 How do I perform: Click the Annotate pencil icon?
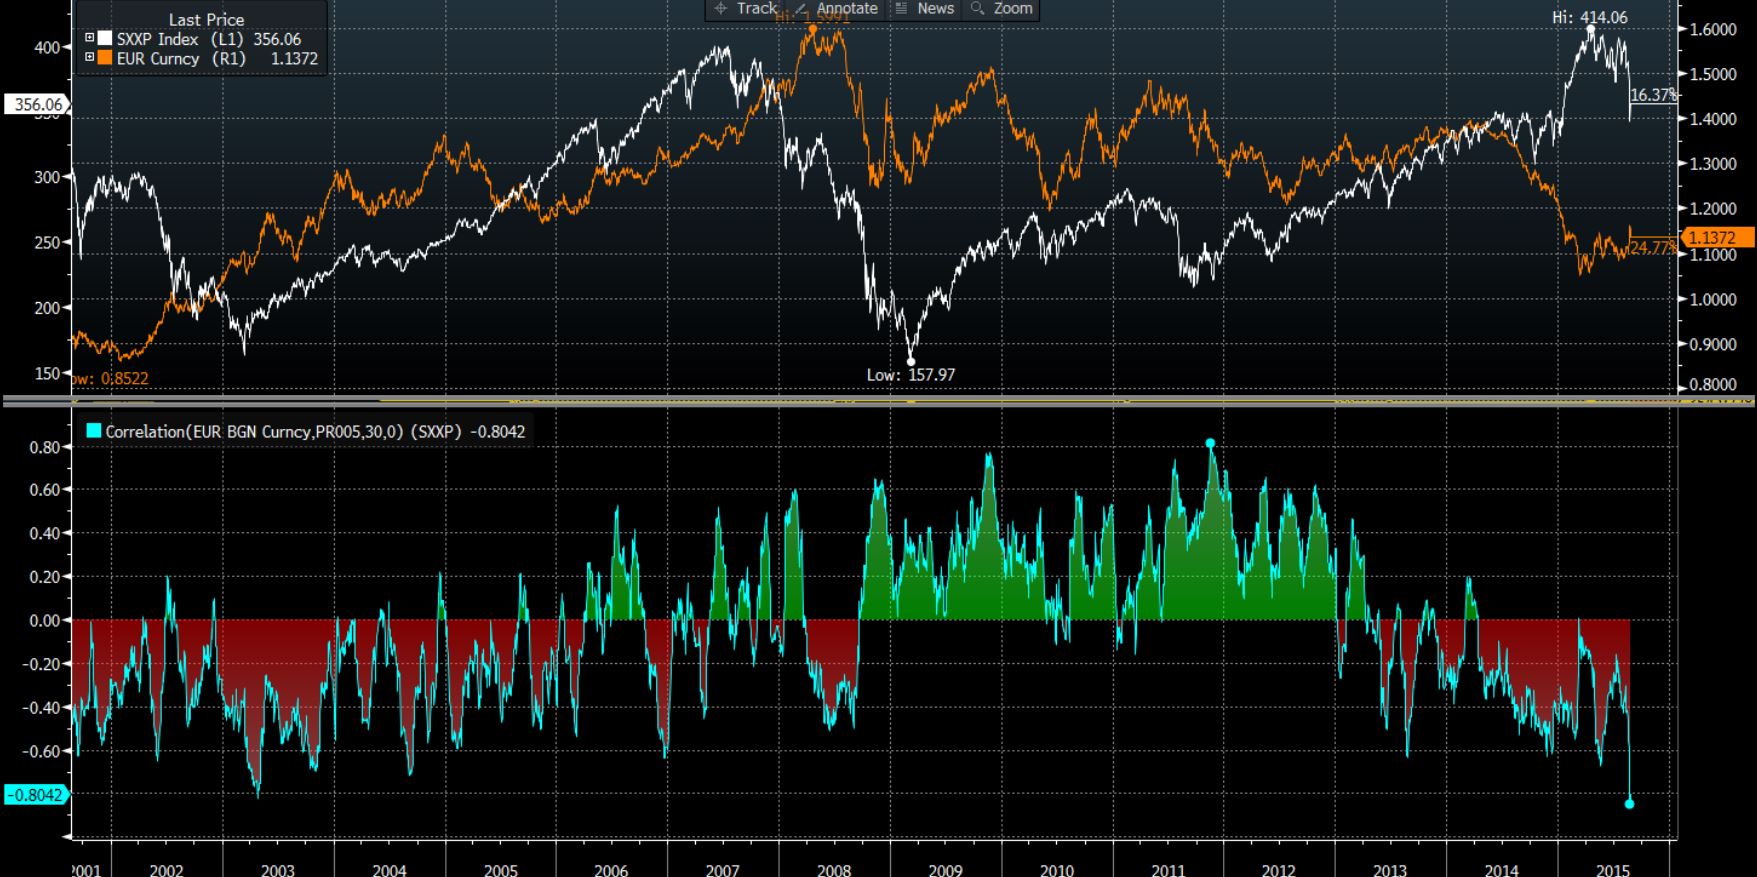pyautogui.click(x=802, y=8)
